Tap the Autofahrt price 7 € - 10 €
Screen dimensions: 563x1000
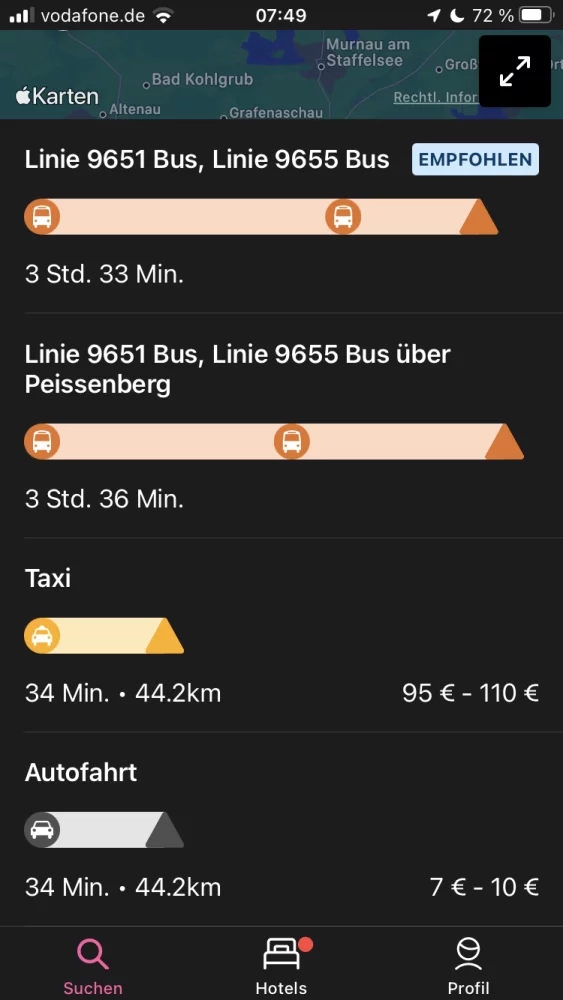click(x=485, y=887)
